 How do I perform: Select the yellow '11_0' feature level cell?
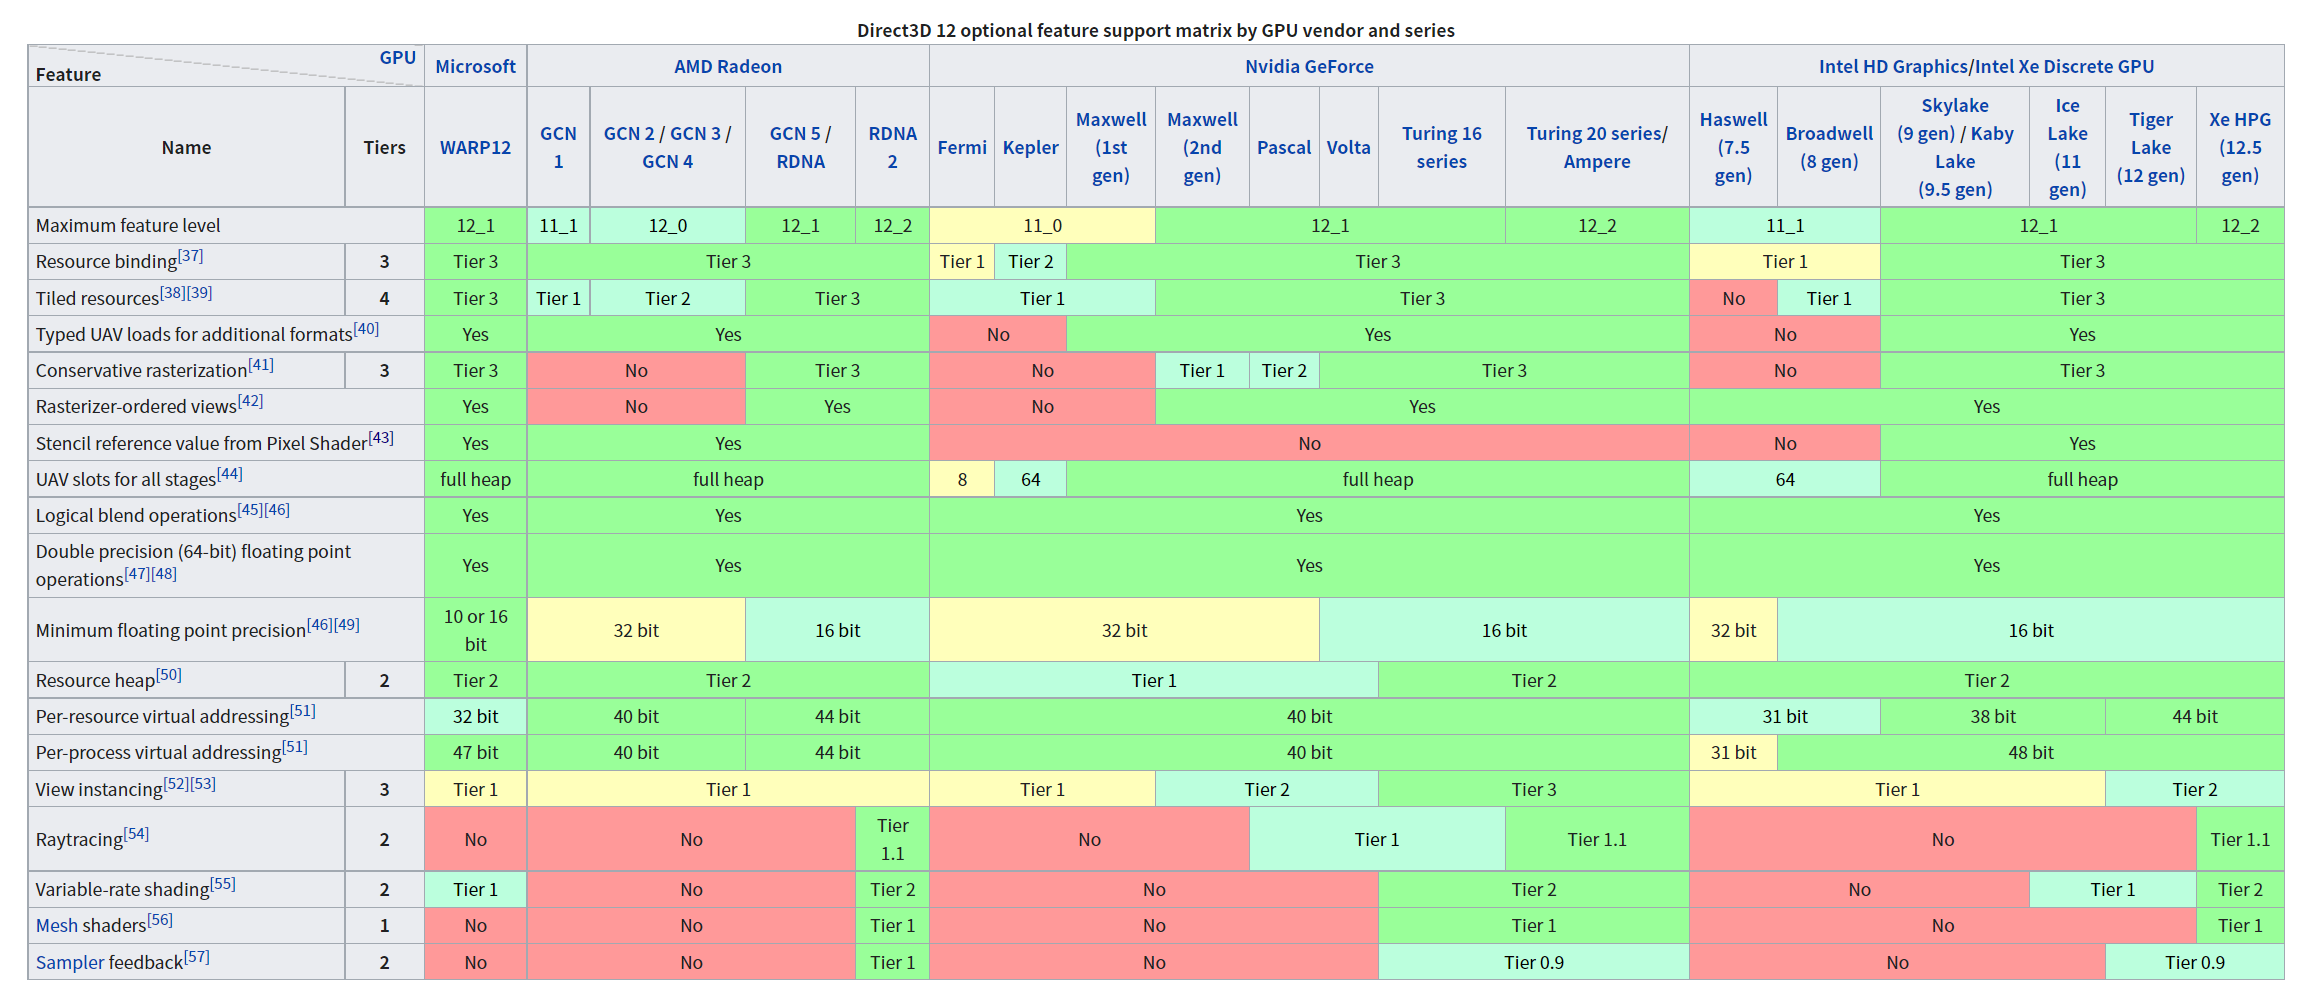click(x=1042, y=225)
